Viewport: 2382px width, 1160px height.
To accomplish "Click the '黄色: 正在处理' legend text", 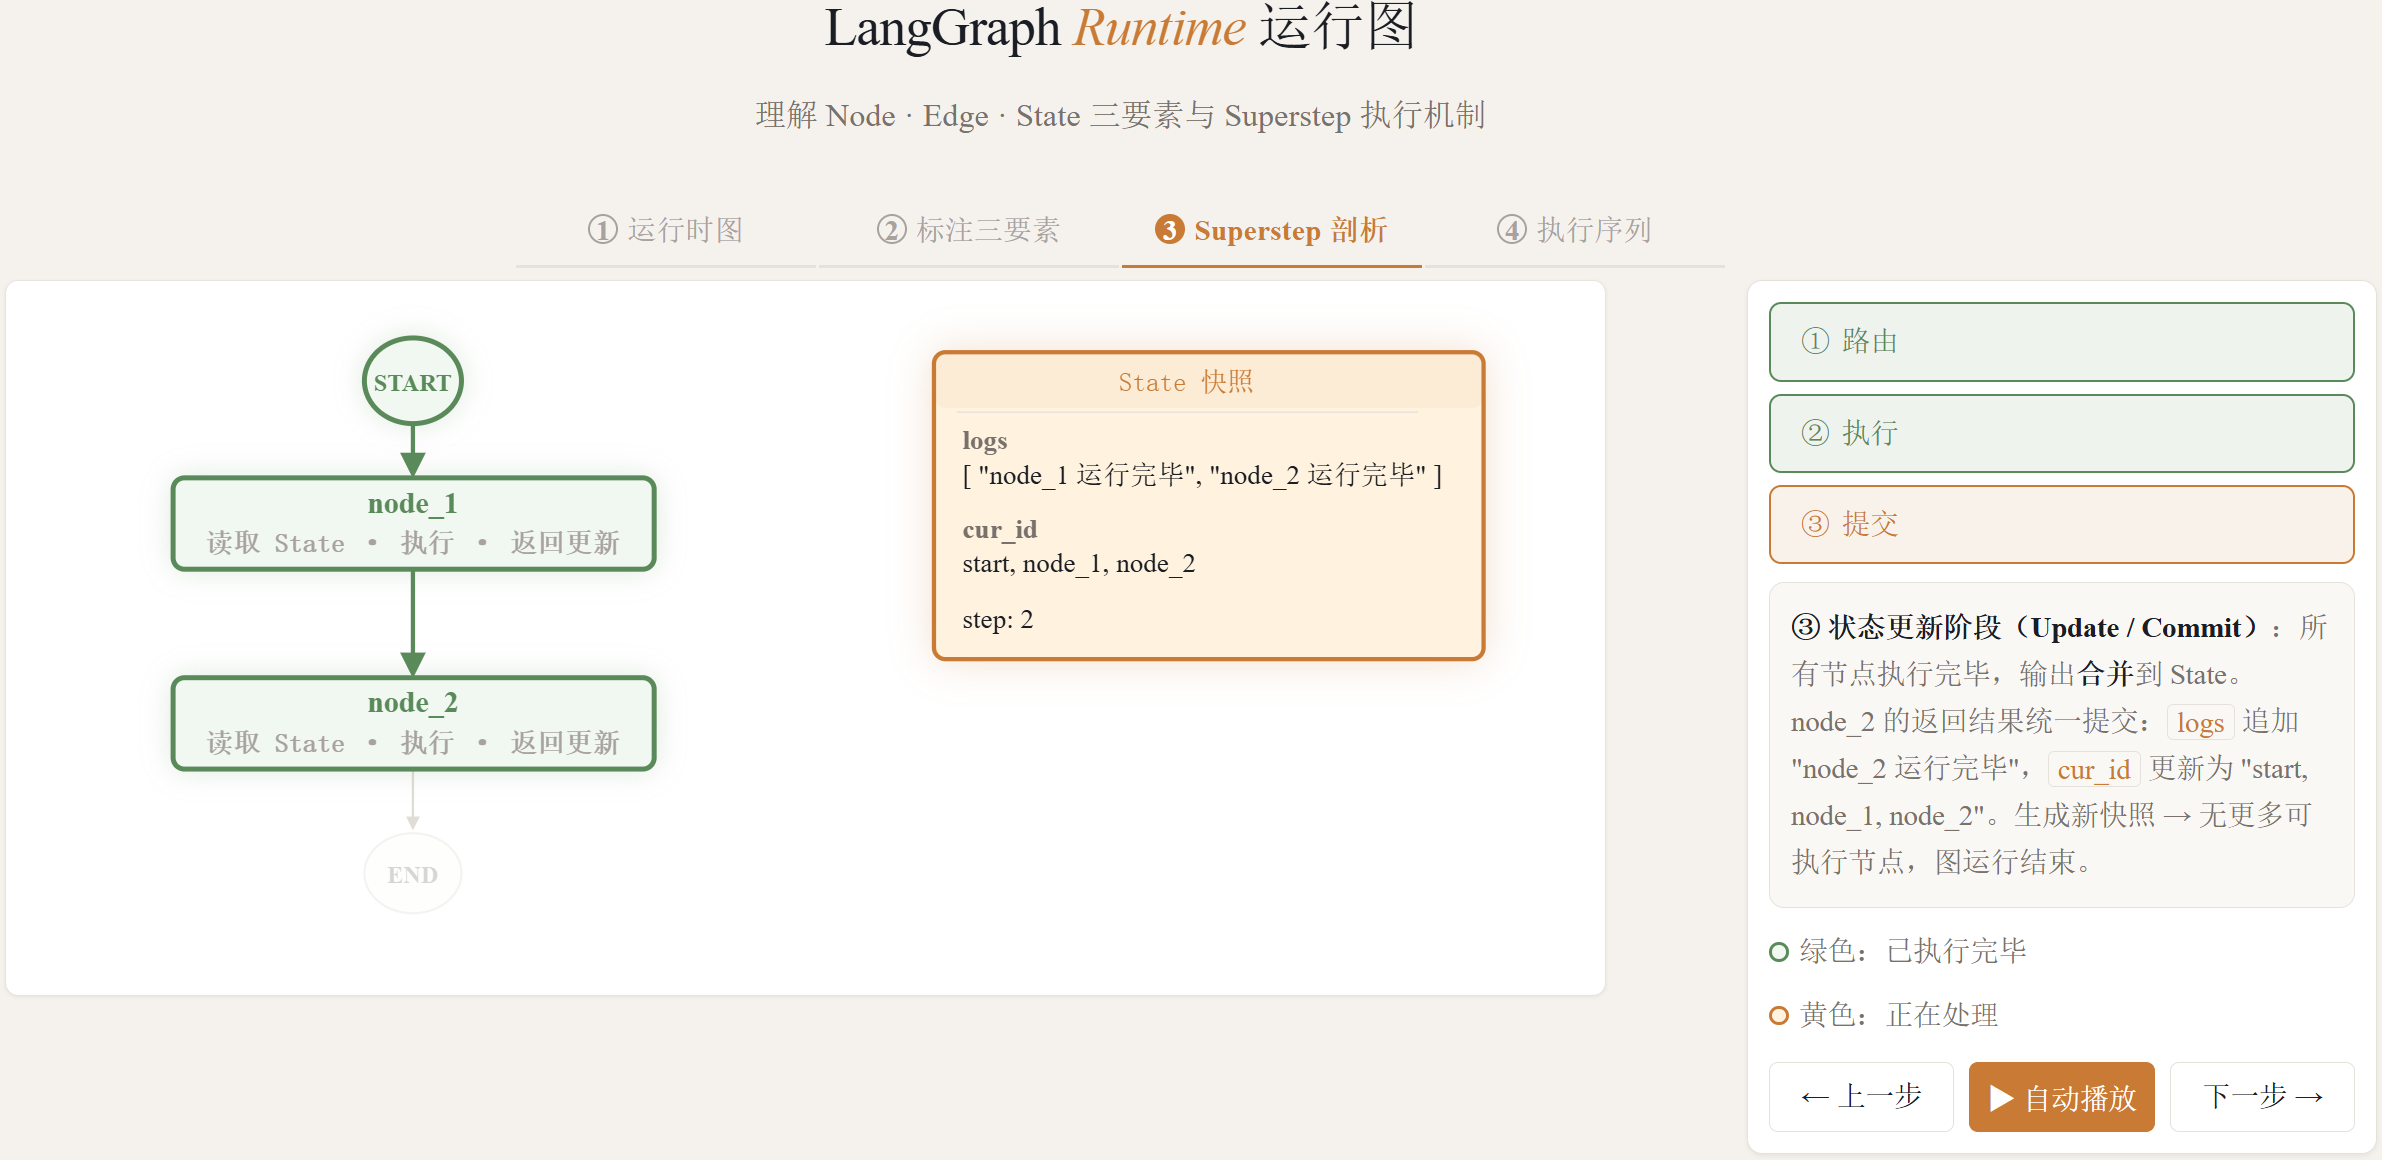I will pyautogui.click(x=1899, y=1015).
